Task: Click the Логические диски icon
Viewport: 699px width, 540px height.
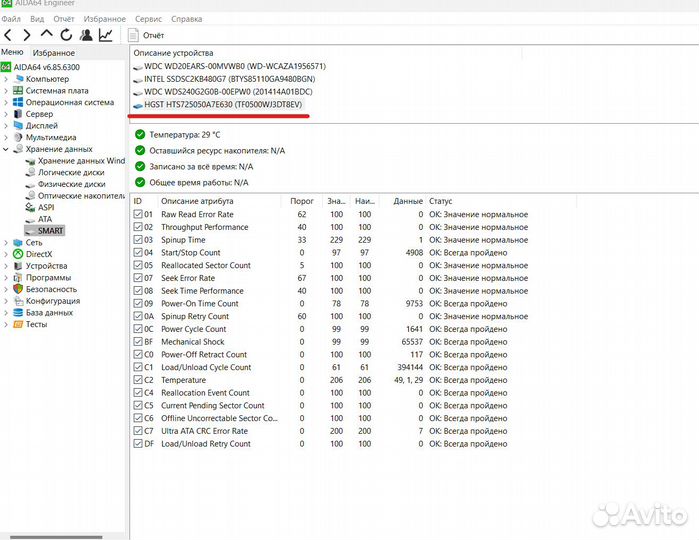Action: (x=30, y=172)
